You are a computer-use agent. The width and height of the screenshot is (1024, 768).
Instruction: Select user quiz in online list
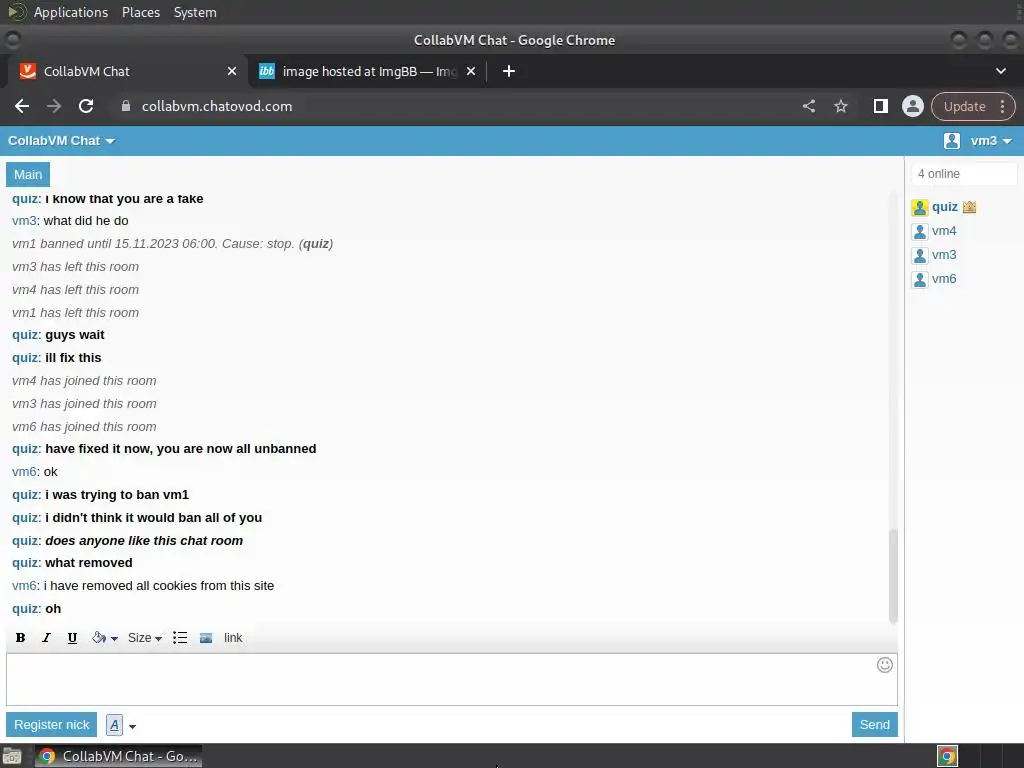944,207
